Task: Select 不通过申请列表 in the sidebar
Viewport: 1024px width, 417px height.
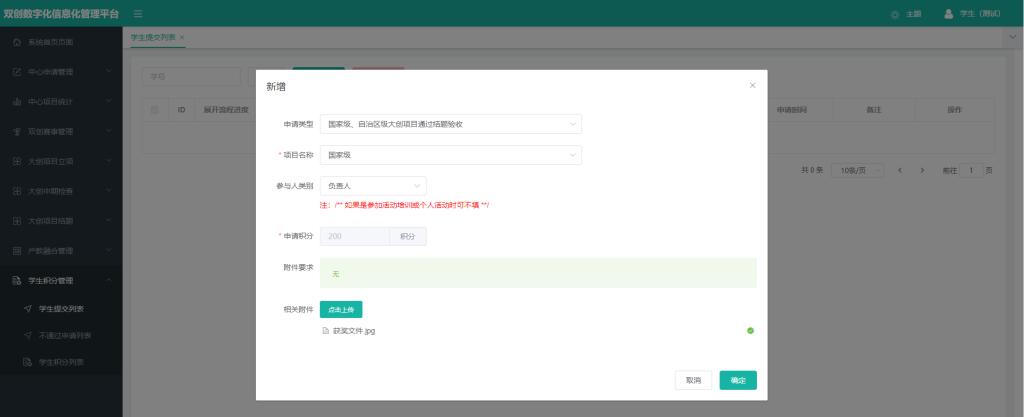Action: 65,335
